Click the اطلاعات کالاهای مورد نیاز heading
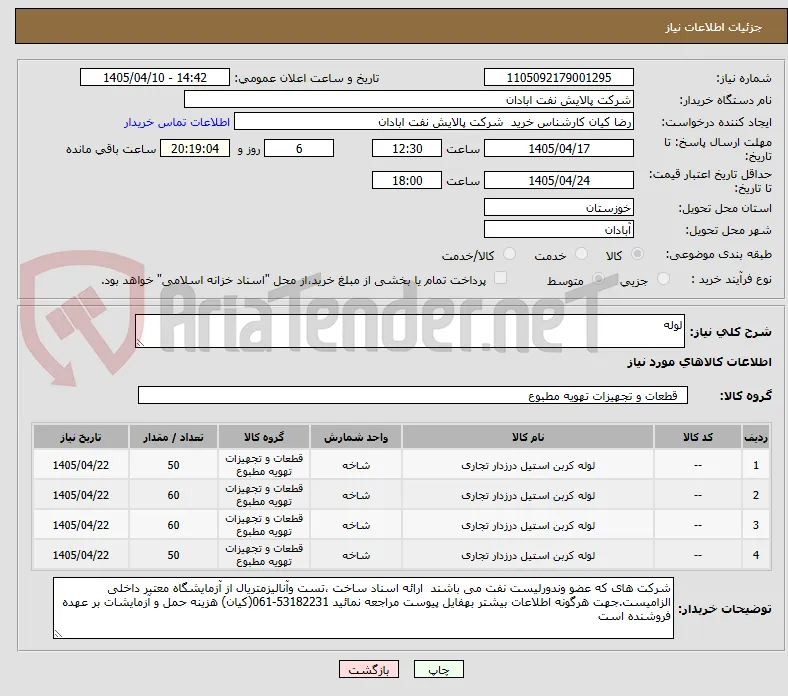This screenshot has height=696, width=788. pyautogui.click(x=699, y=362)
